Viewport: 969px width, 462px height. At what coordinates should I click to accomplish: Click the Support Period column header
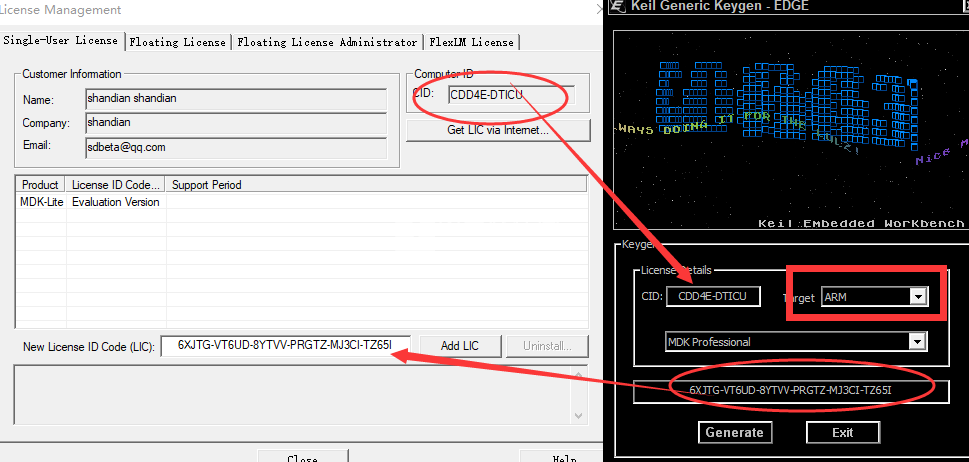tap(376, 185)
